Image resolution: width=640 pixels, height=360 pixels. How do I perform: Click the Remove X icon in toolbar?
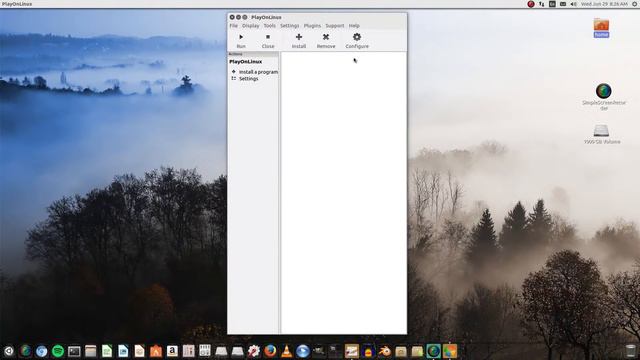(x=326, y=37)
